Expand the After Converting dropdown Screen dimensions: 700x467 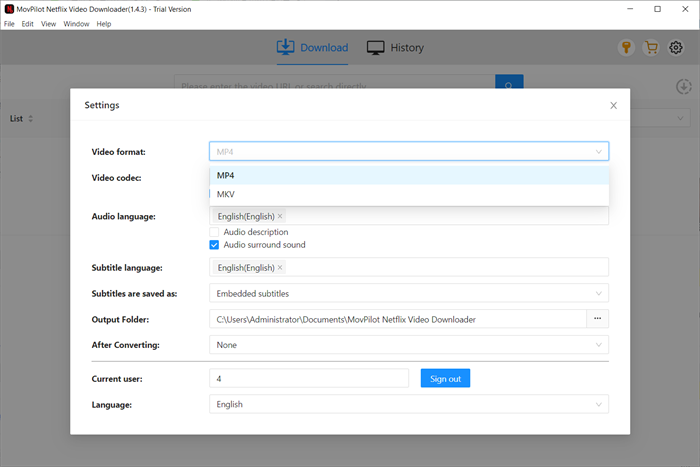409,345
